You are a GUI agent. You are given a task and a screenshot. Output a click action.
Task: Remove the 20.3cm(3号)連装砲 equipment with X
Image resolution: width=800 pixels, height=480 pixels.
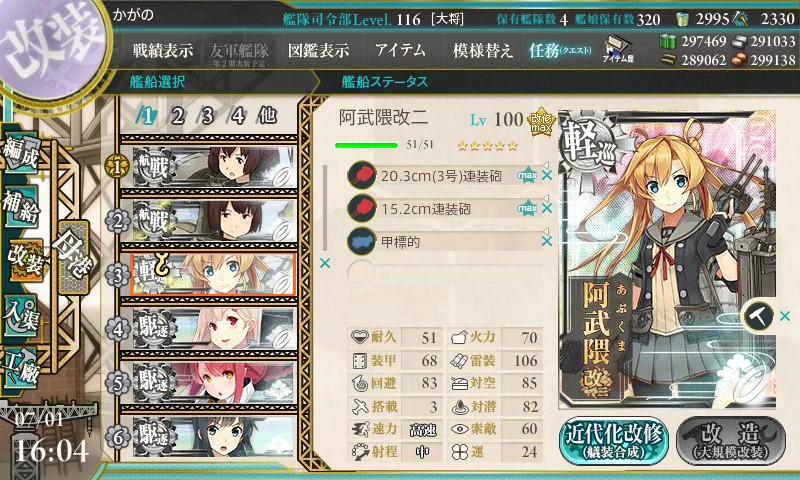tap(546, 175)
